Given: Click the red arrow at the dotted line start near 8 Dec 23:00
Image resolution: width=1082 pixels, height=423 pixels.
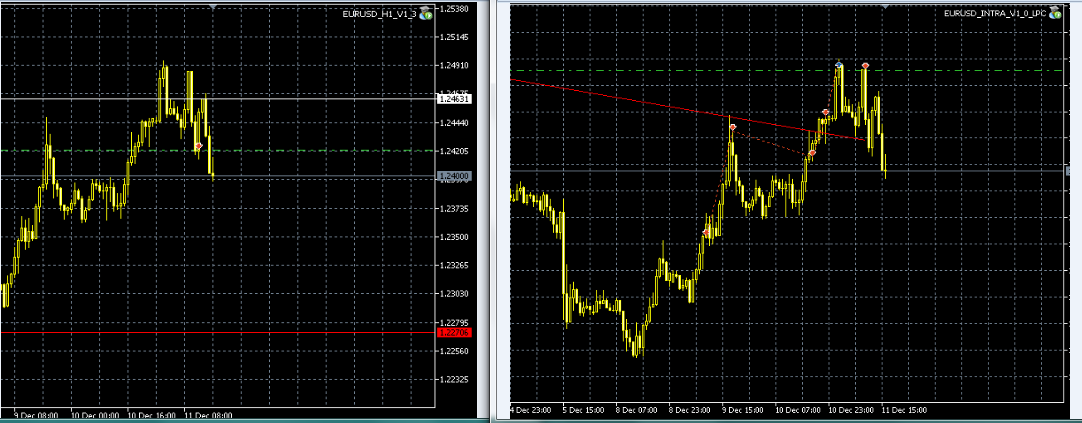Looking at the screenshot, I should [x=707, y=234].
